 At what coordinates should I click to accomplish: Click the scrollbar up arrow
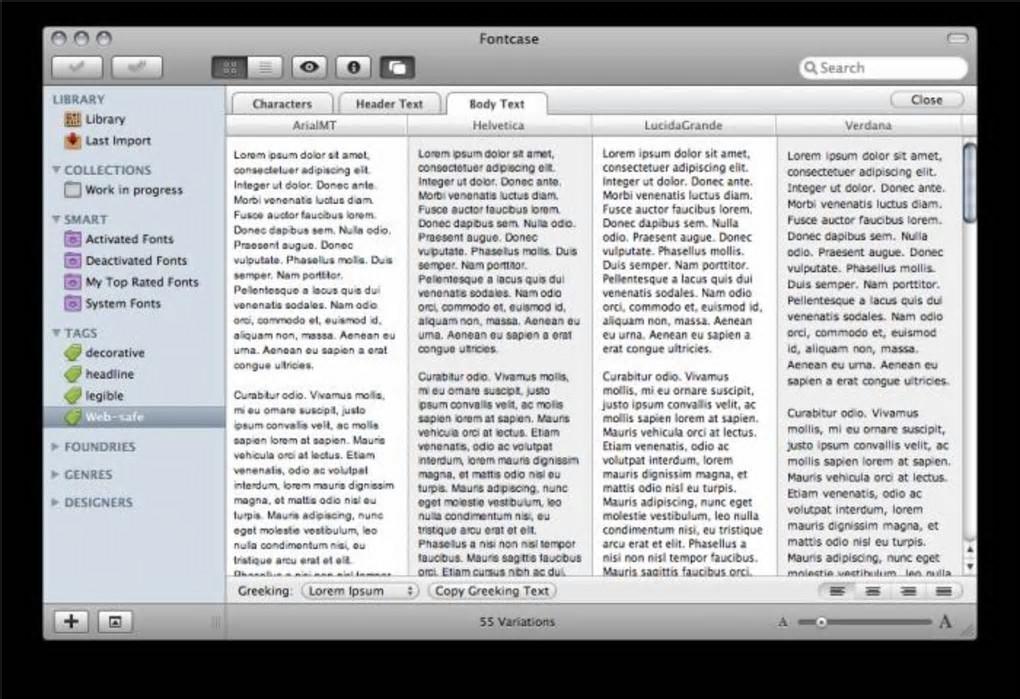pos(969,549)
